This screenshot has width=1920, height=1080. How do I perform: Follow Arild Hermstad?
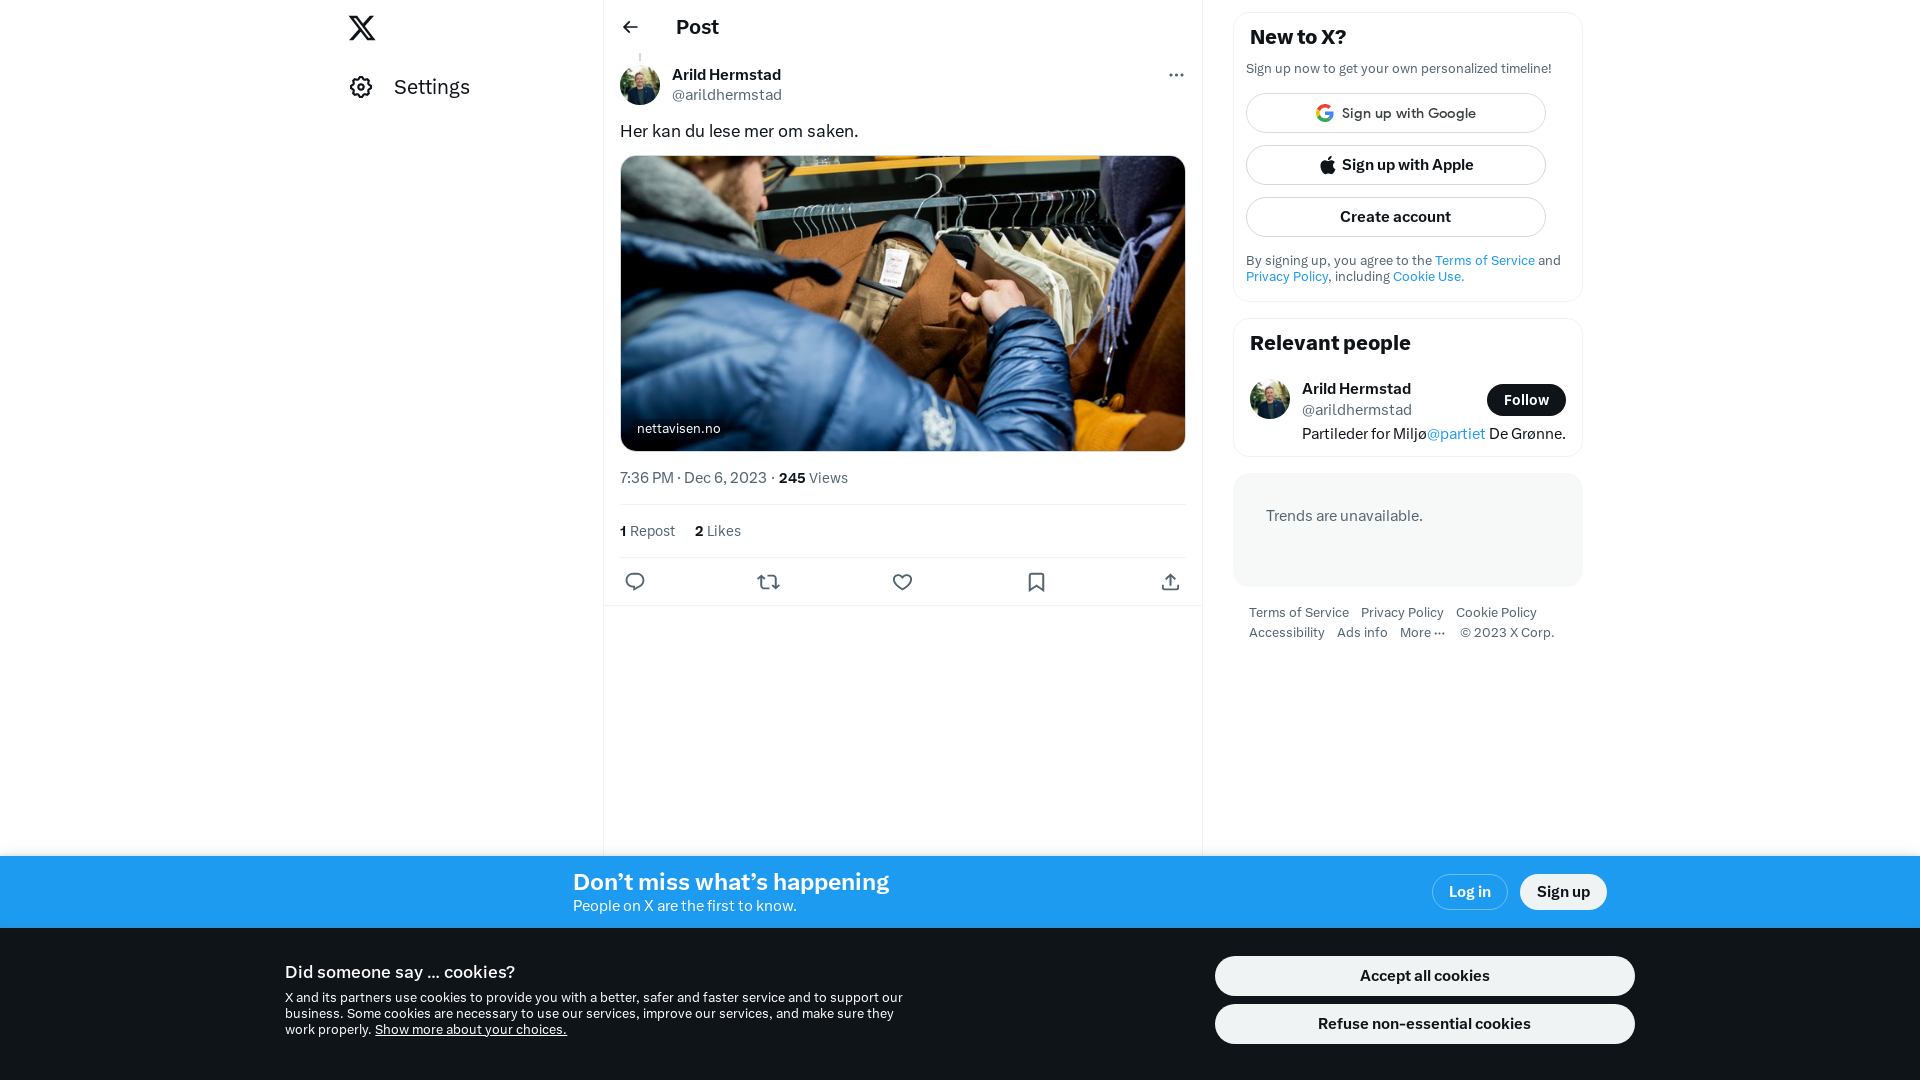coord(1526,400)
